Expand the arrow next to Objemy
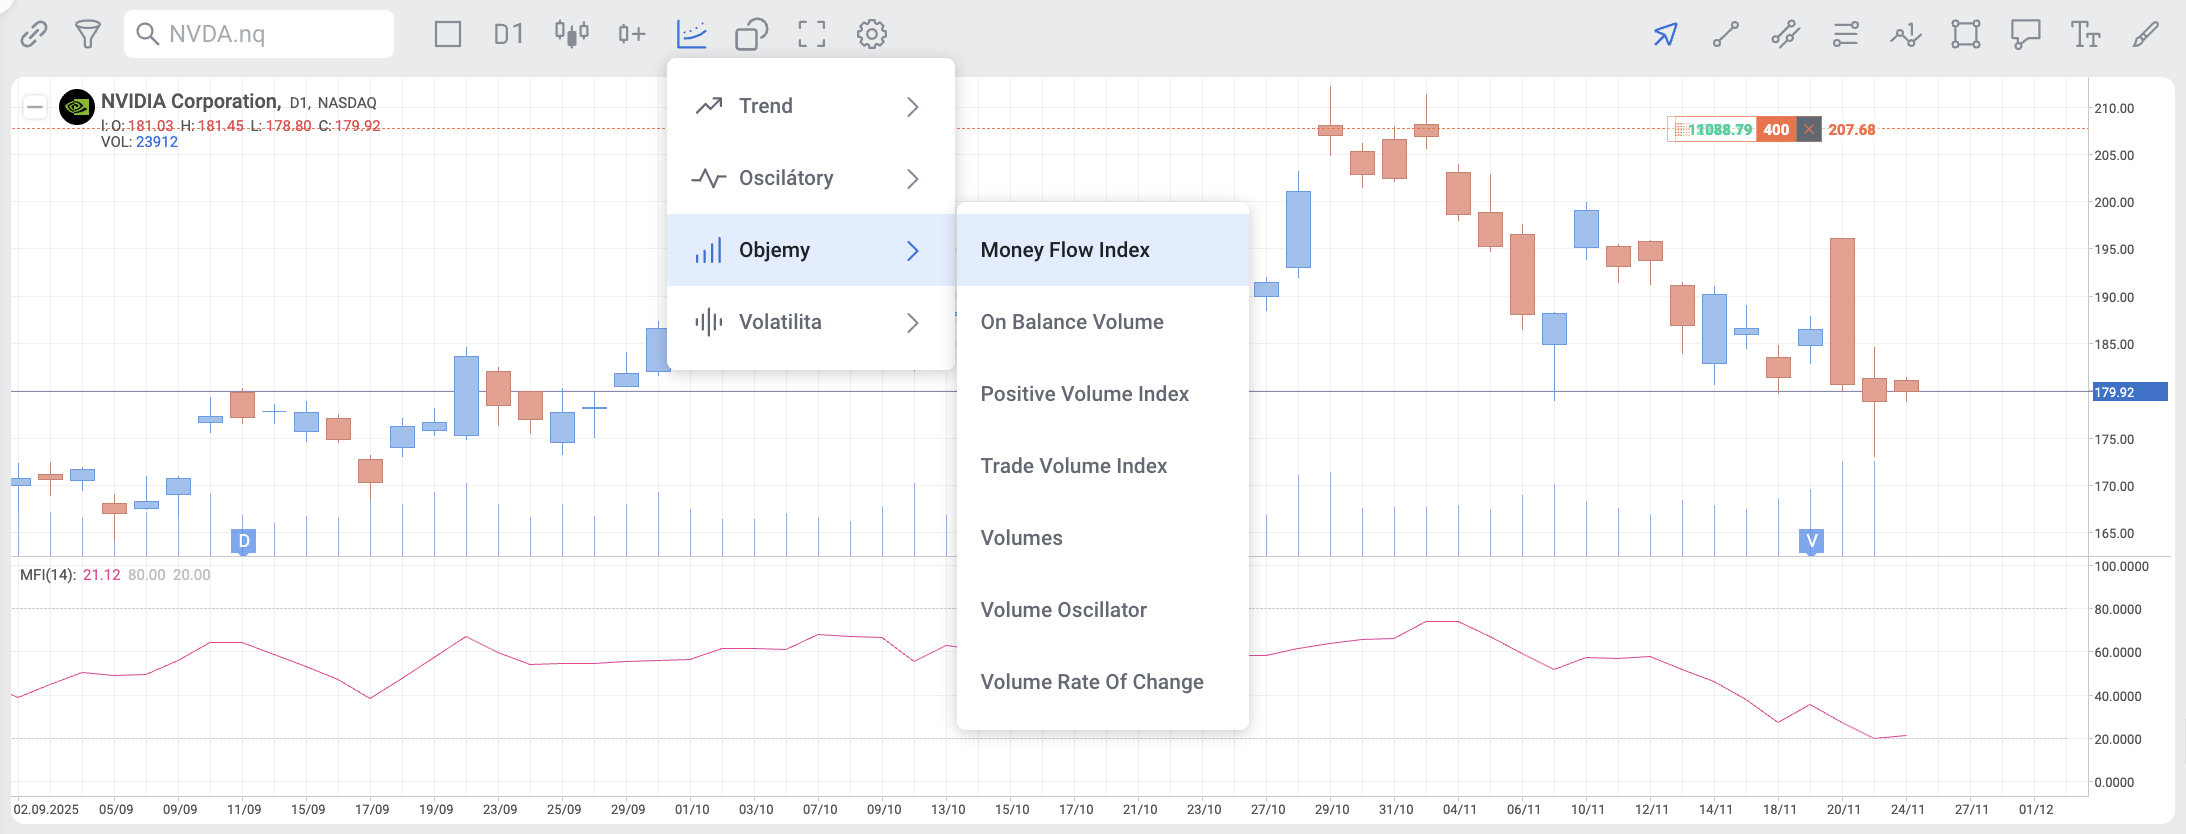The width and height of the screenshot is (2186, 834). coord(912,250)
